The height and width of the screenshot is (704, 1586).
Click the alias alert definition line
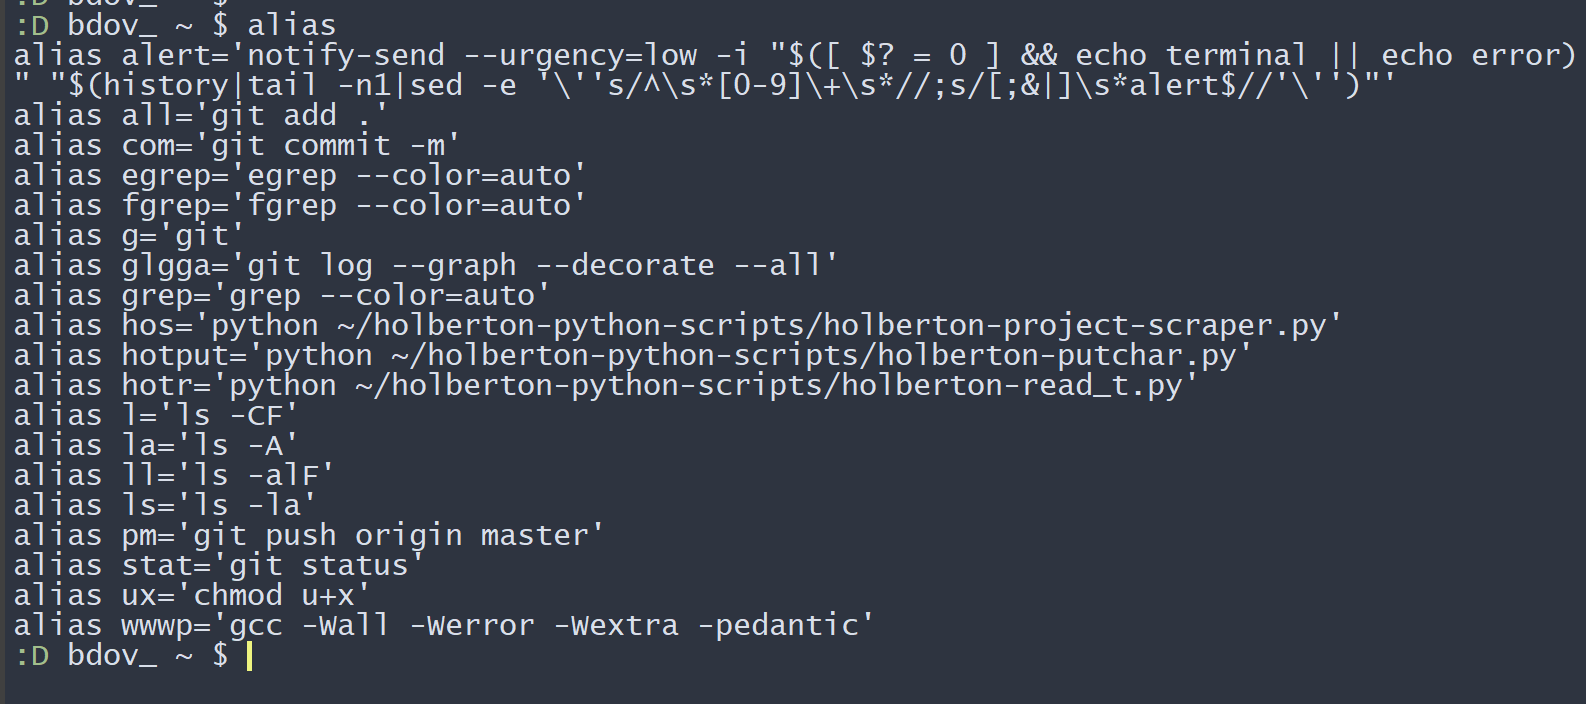[795, 70]
